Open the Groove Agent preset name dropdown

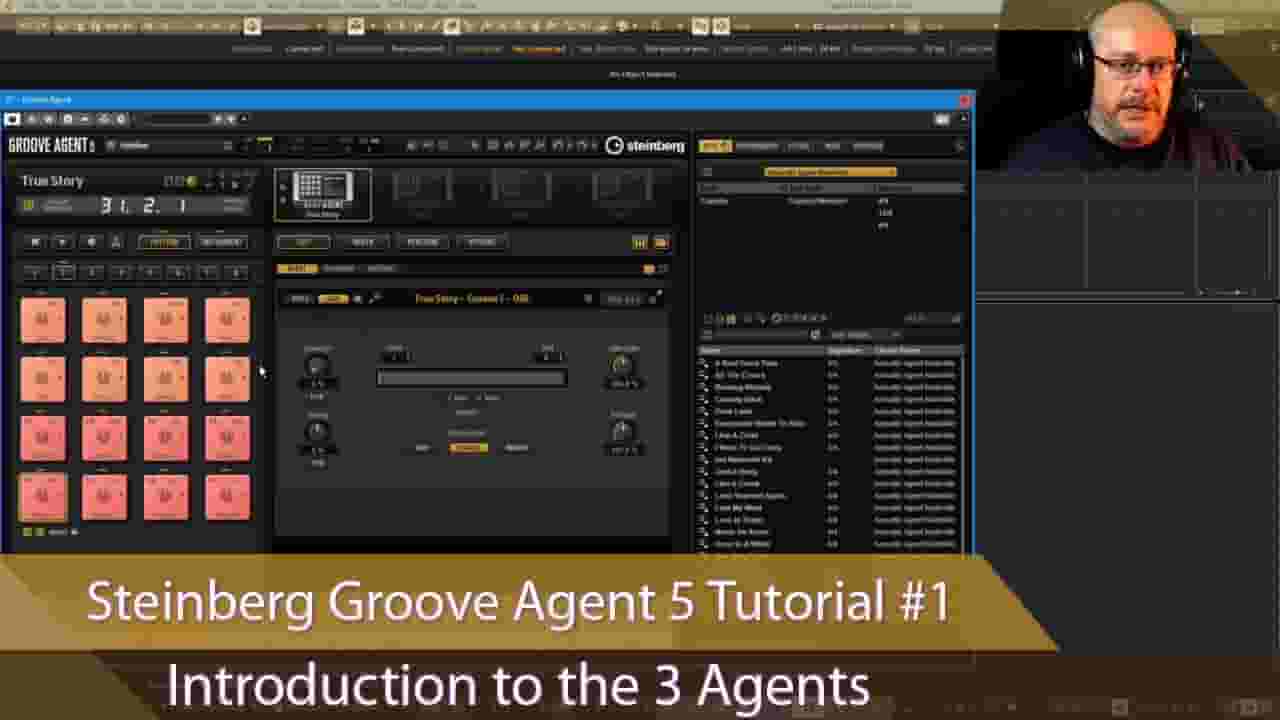click(169, 146)
